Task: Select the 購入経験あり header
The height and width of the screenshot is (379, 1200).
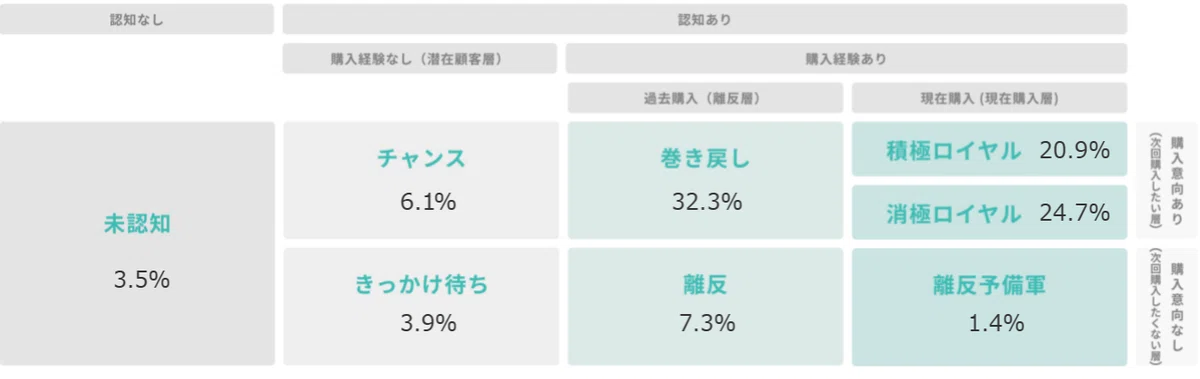Action: click(x=847, y=59)
